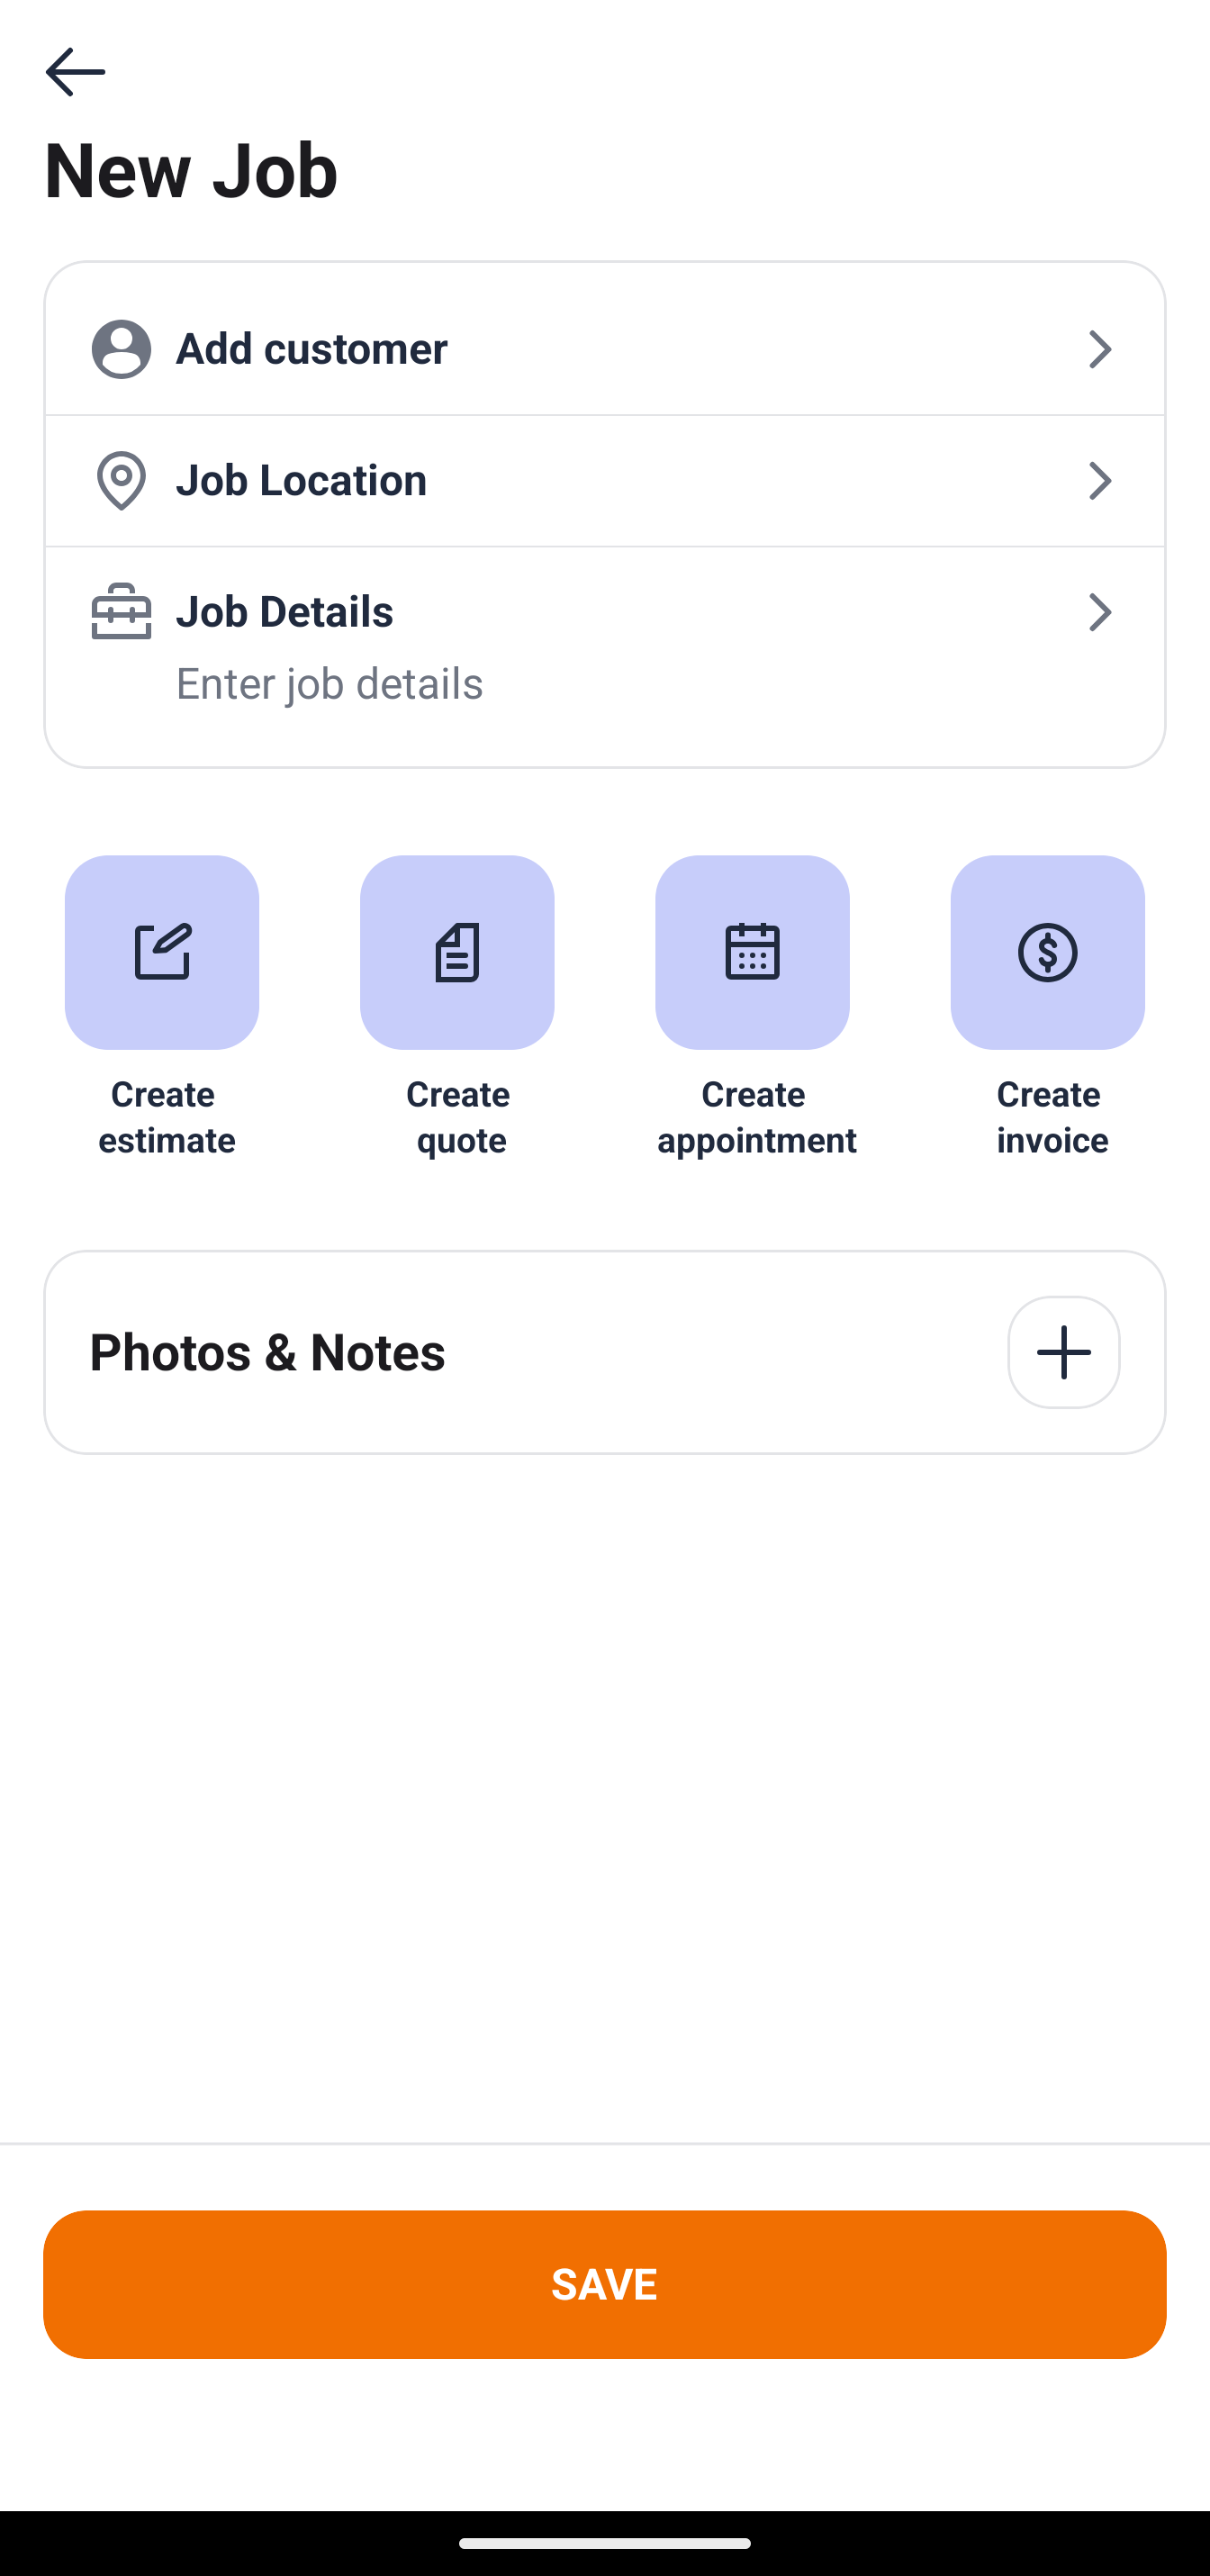Expand Job Details chevron arrow
Screen dimensions: 1210x2576
(1099, 612)
